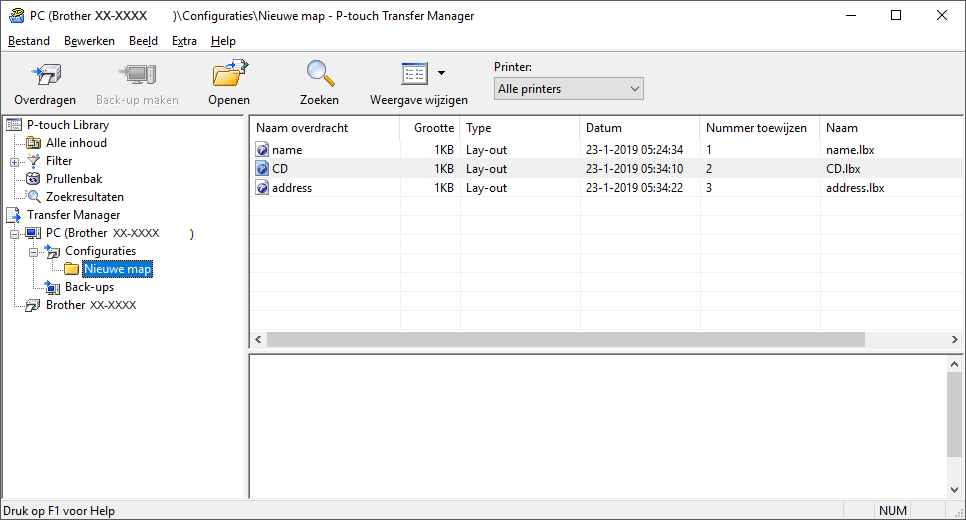Select the Filter tree item
This screenshot has height=520, width=966.
click(59, 161)
